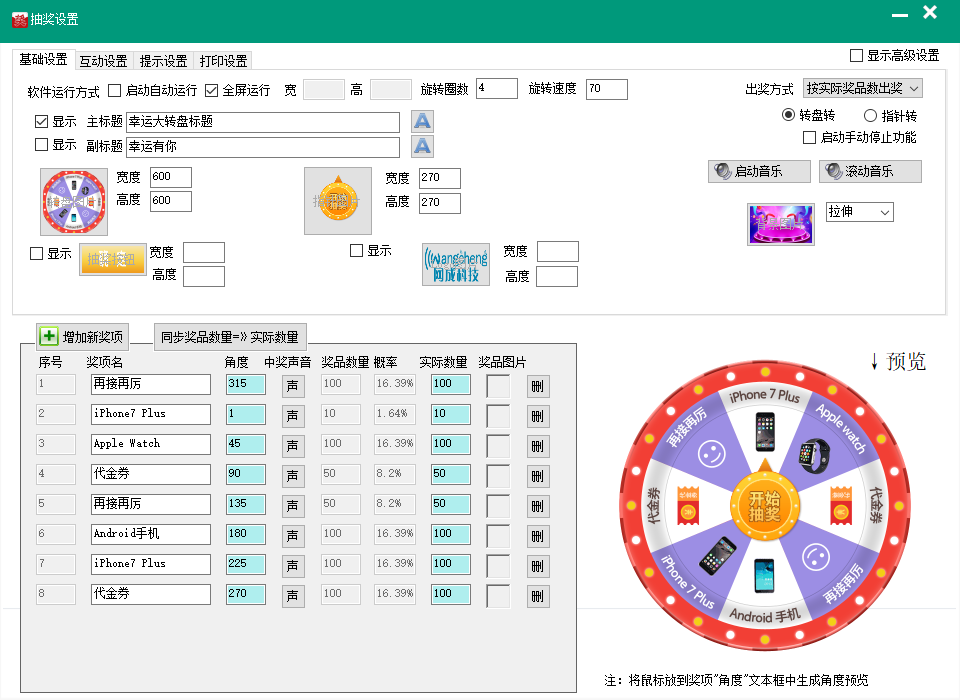The image size is (960, 700).
Task: Click the wheel image thumbnail
Action: (x=73, y=202)
